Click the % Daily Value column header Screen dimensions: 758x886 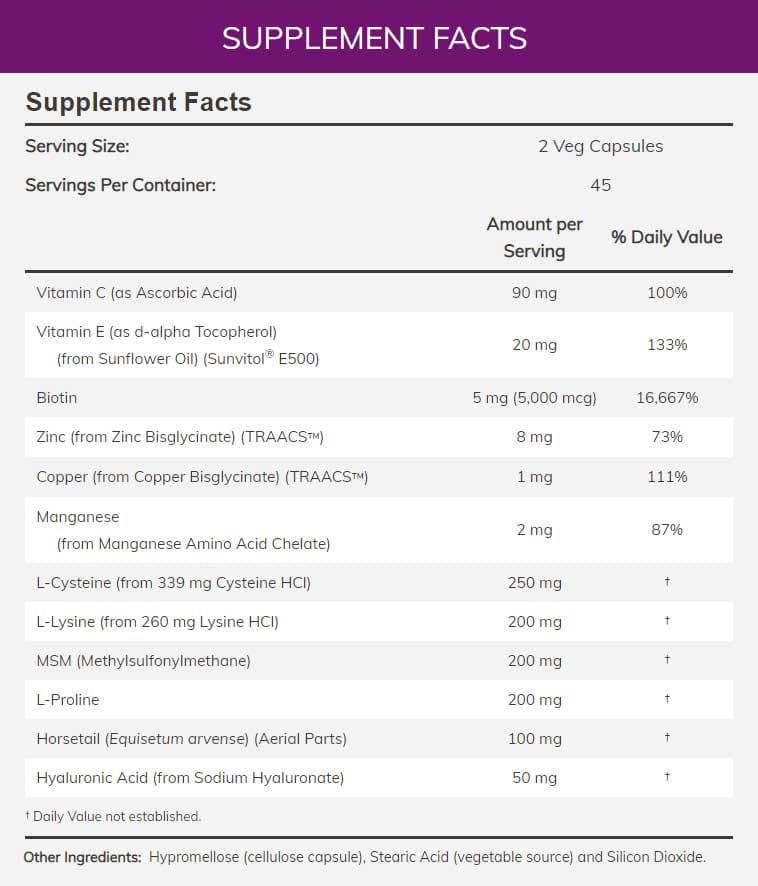[666, 237]
